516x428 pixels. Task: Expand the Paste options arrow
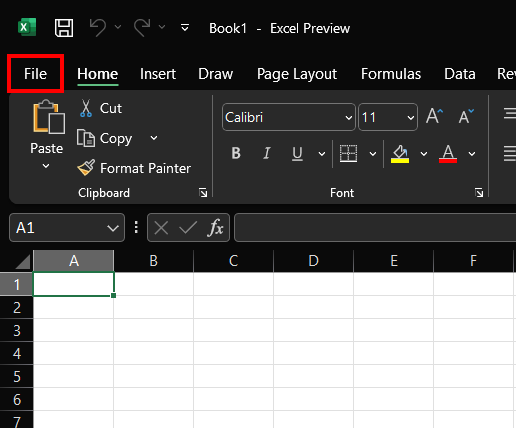(x=46, y=166)
